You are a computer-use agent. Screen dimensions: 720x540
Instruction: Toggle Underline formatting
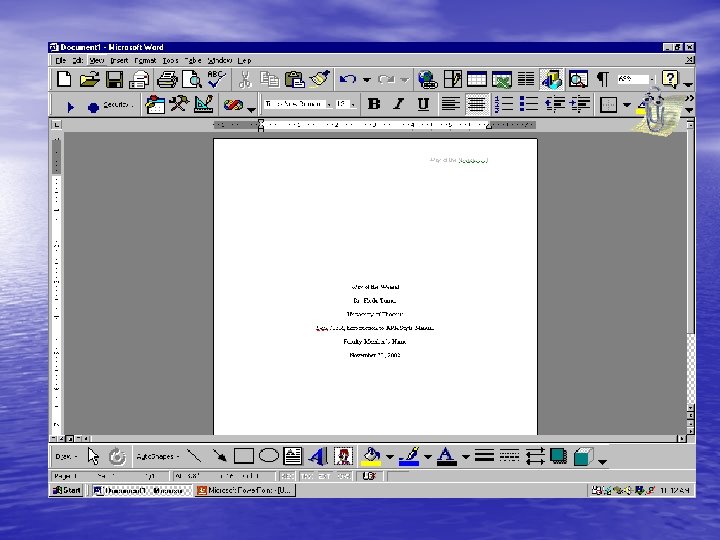point(423,104)
